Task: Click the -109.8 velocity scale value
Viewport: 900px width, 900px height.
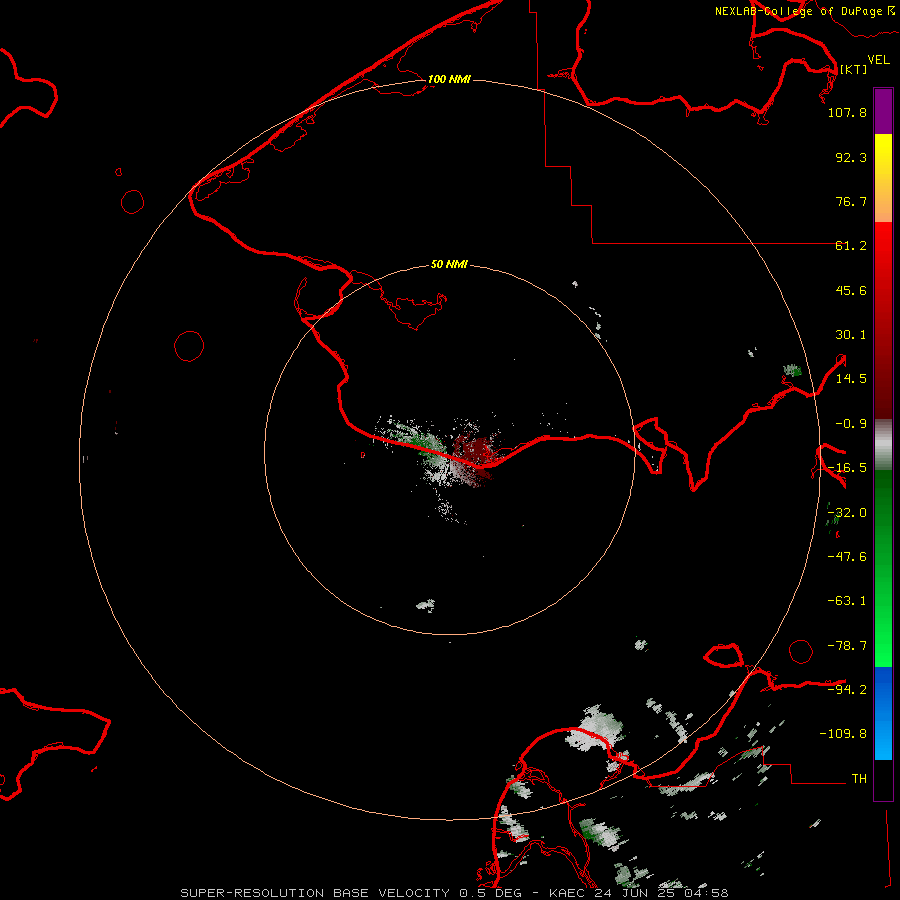Action: [843, 734]
